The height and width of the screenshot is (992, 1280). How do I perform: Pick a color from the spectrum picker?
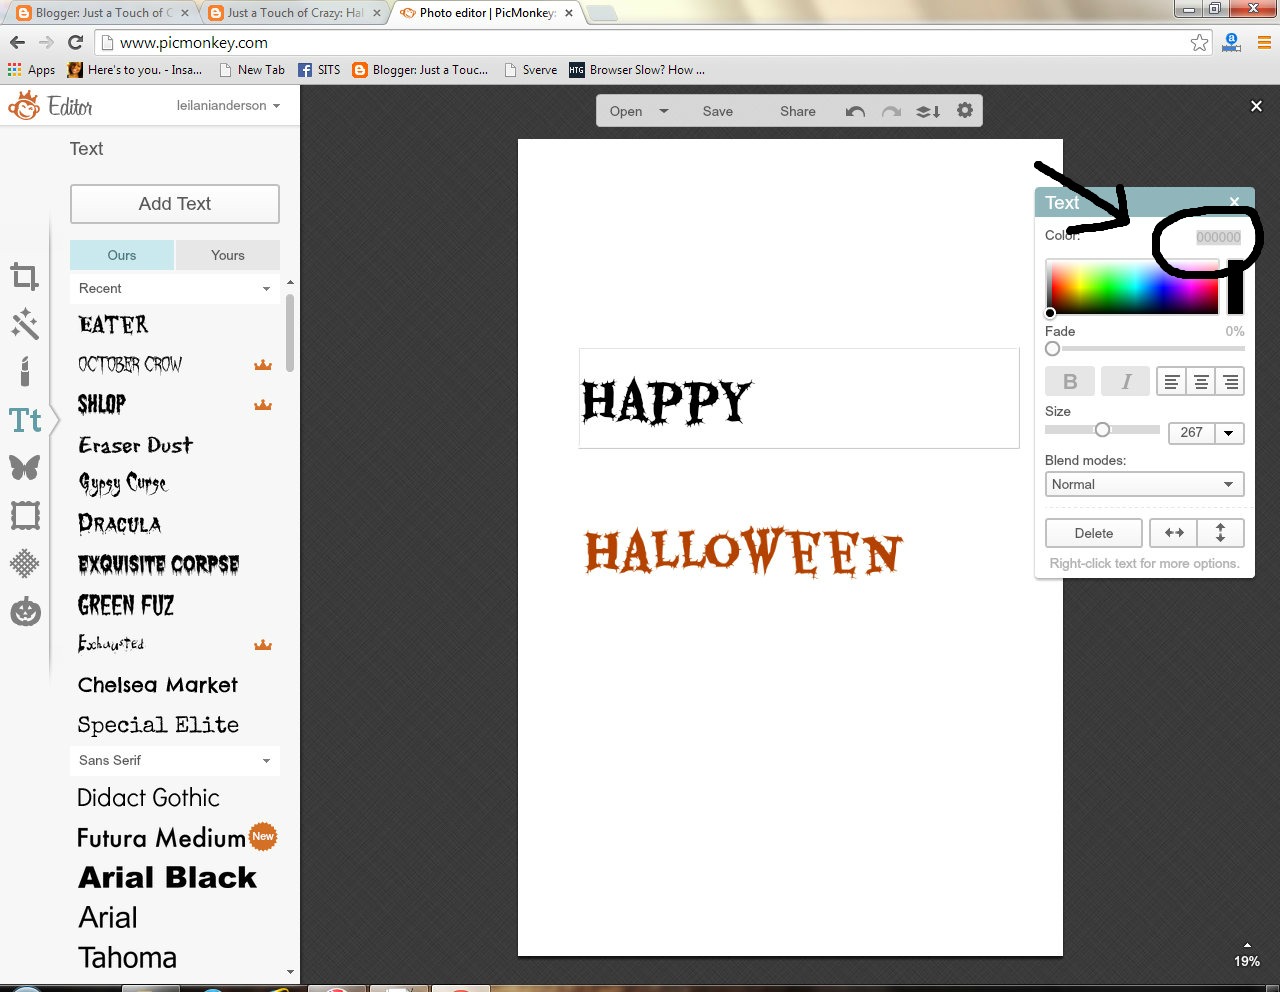[1132, 287]
